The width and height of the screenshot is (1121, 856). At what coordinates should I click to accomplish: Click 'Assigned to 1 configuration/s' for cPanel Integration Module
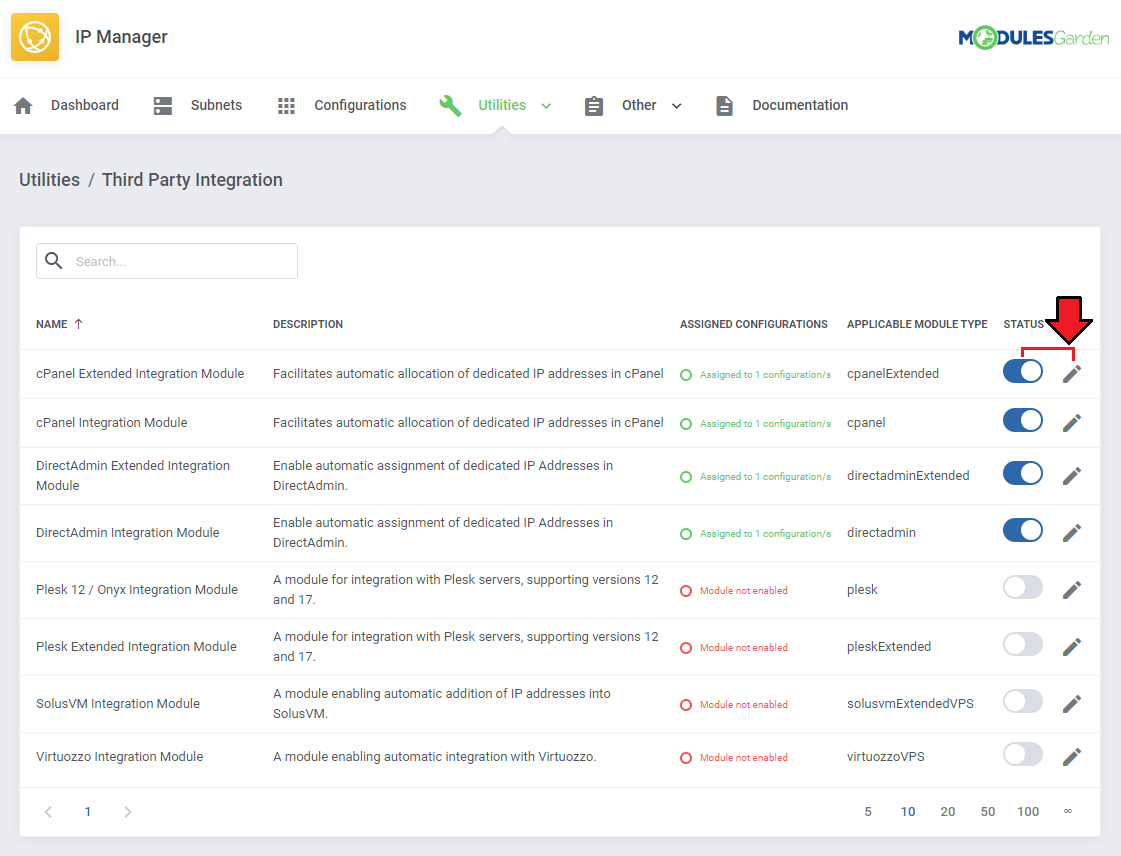765,423
